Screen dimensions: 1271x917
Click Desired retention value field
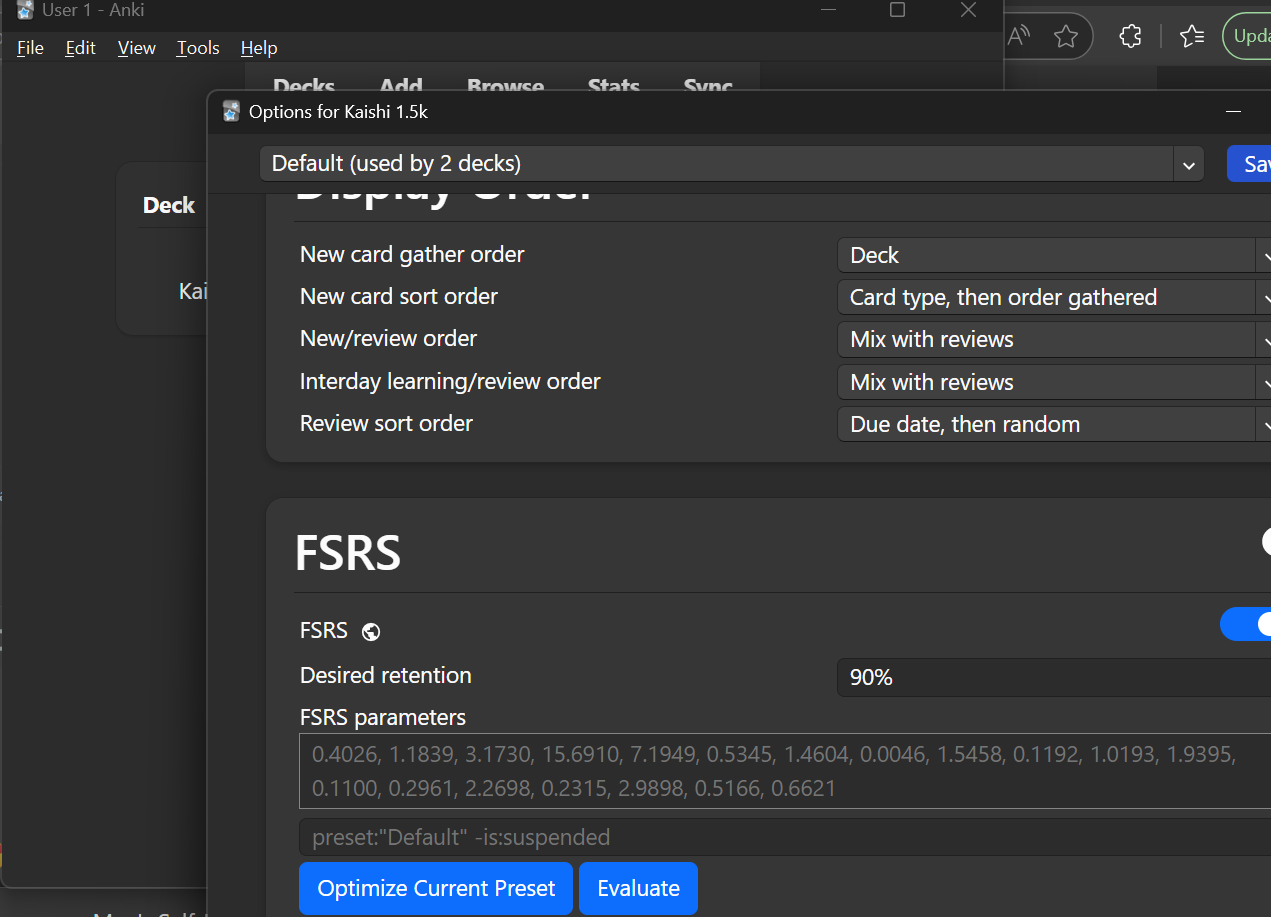pyautogui.click(x=1054, y=677)
